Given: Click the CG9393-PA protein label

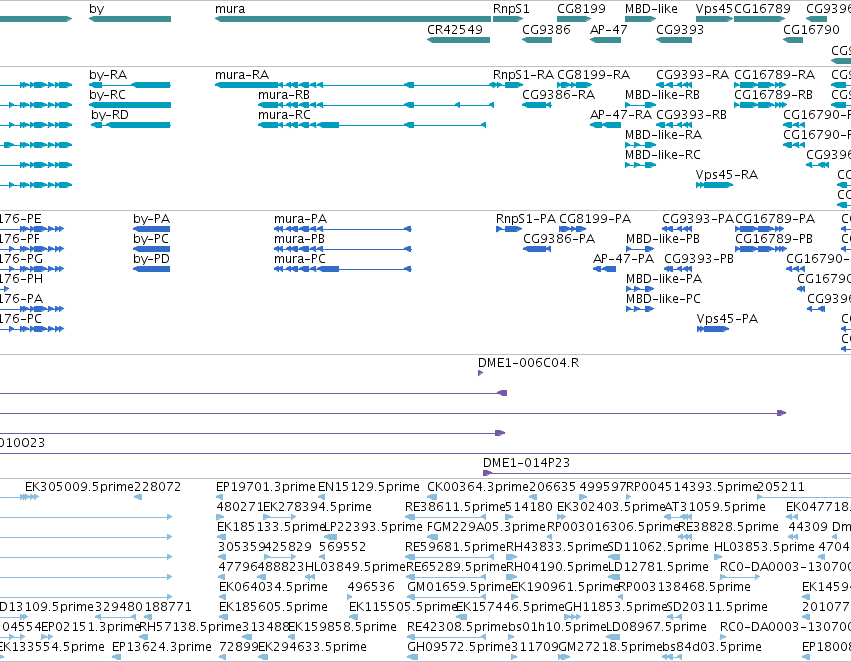Looking at the screenshot, I should tap(697, 219).
